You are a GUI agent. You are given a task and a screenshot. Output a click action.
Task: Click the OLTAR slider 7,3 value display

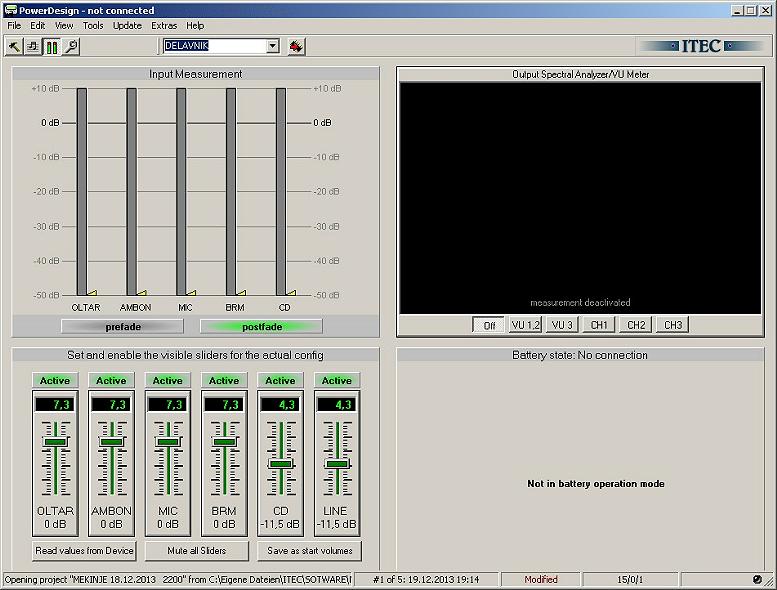55,404
